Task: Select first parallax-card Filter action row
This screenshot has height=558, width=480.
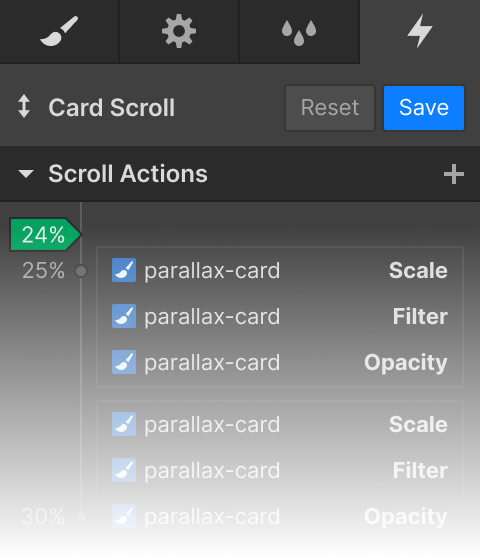Action: tap(280, 316)
